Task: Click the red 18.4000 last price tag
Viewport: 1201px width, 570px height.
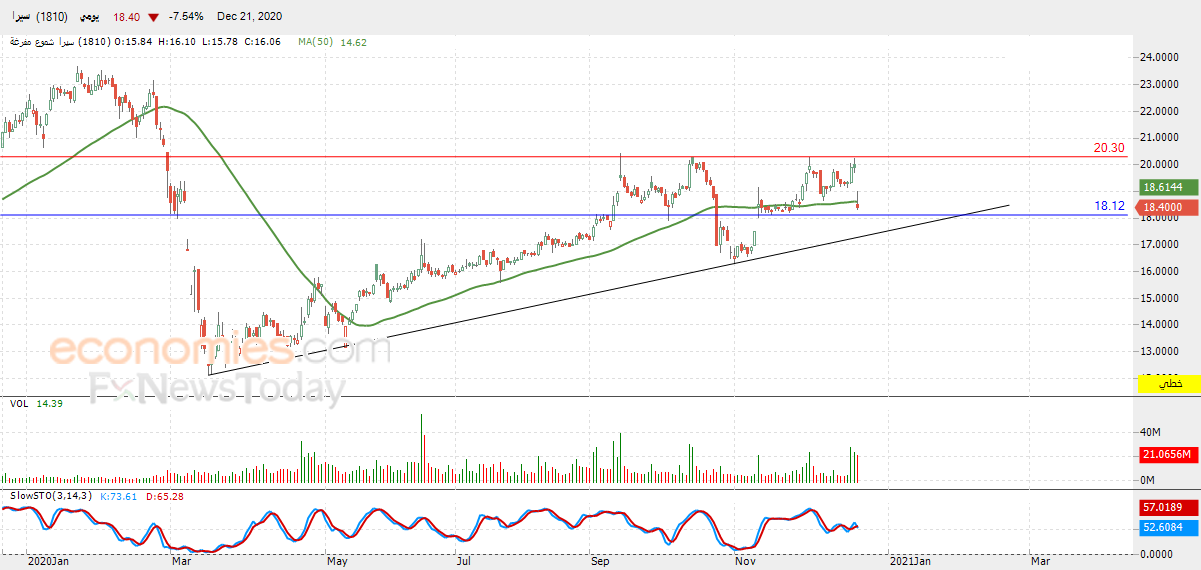Action: [1169, 207]
